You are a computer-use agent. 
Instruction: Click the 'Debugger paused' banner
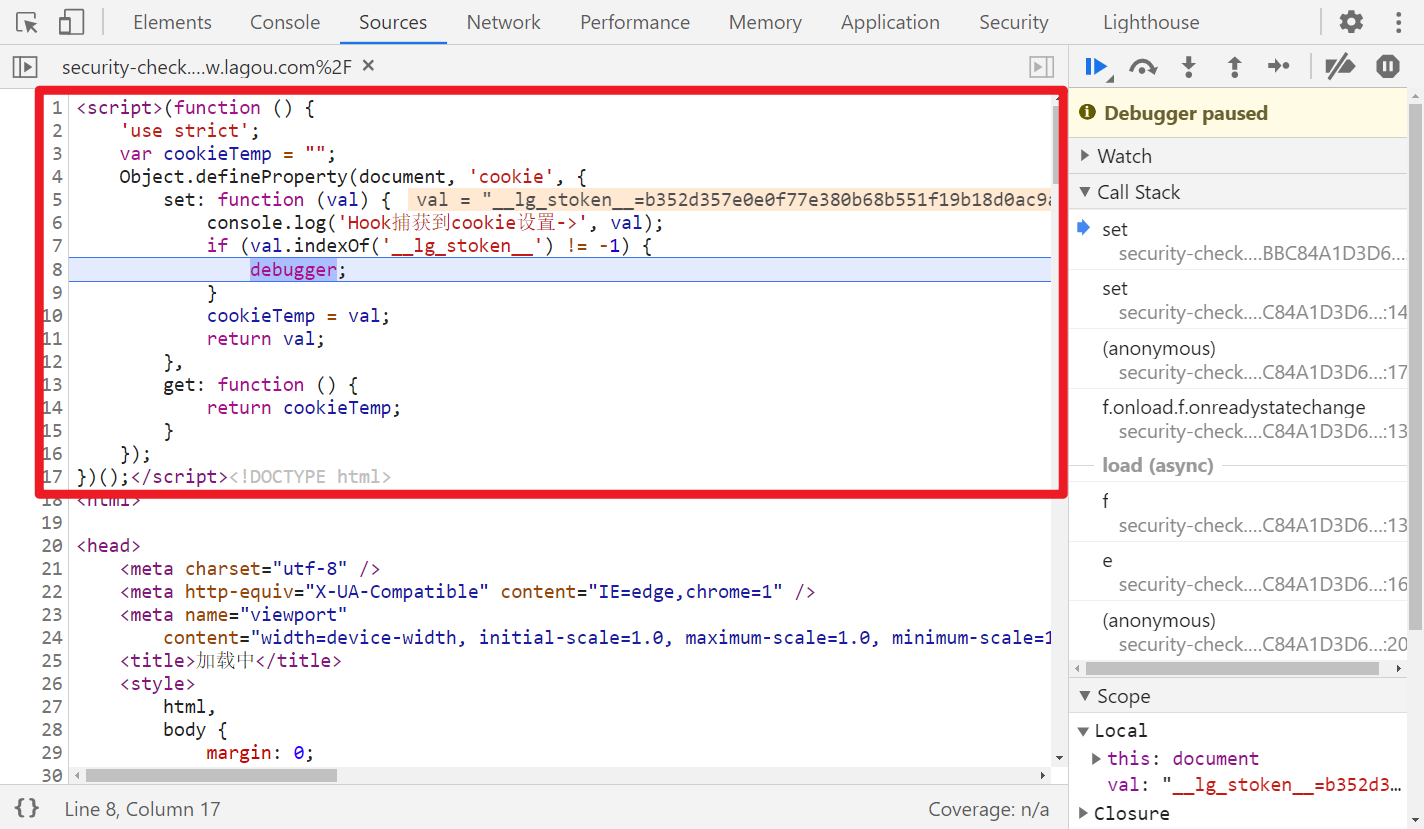tap(1239, 113)
